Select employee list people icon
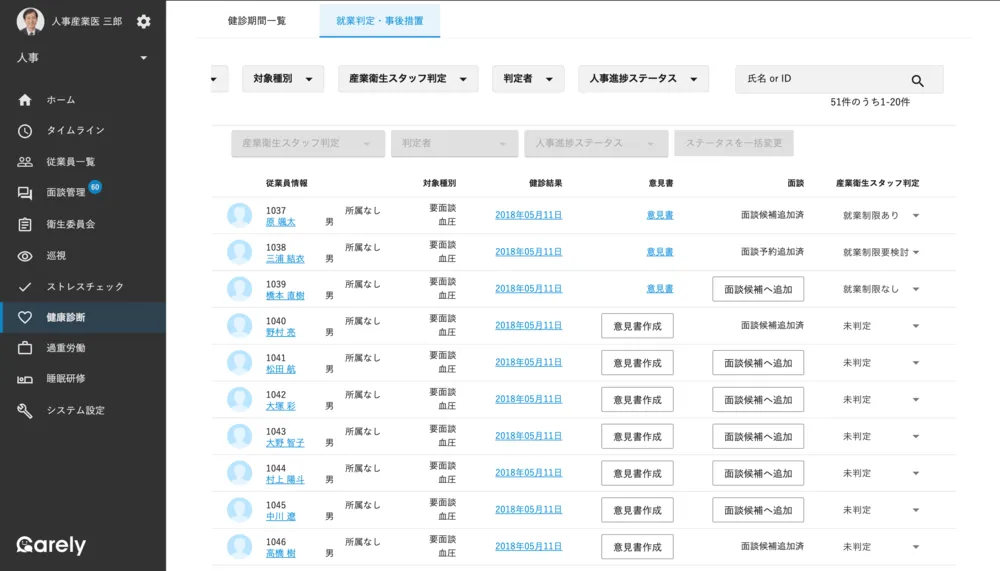 coord(25,162)
